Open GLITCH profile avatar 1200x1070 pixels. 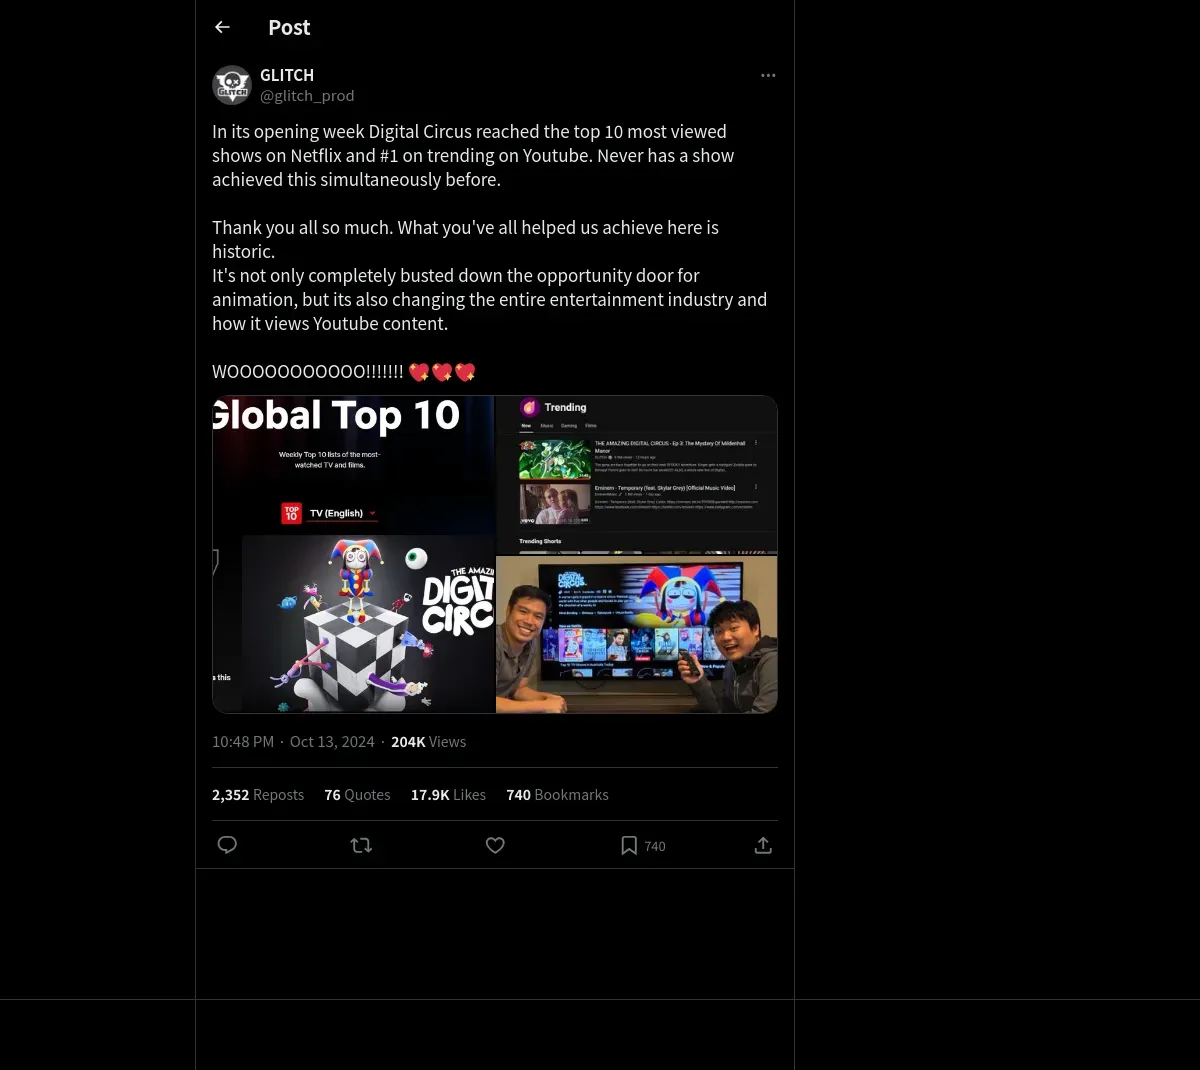(231, 85)
